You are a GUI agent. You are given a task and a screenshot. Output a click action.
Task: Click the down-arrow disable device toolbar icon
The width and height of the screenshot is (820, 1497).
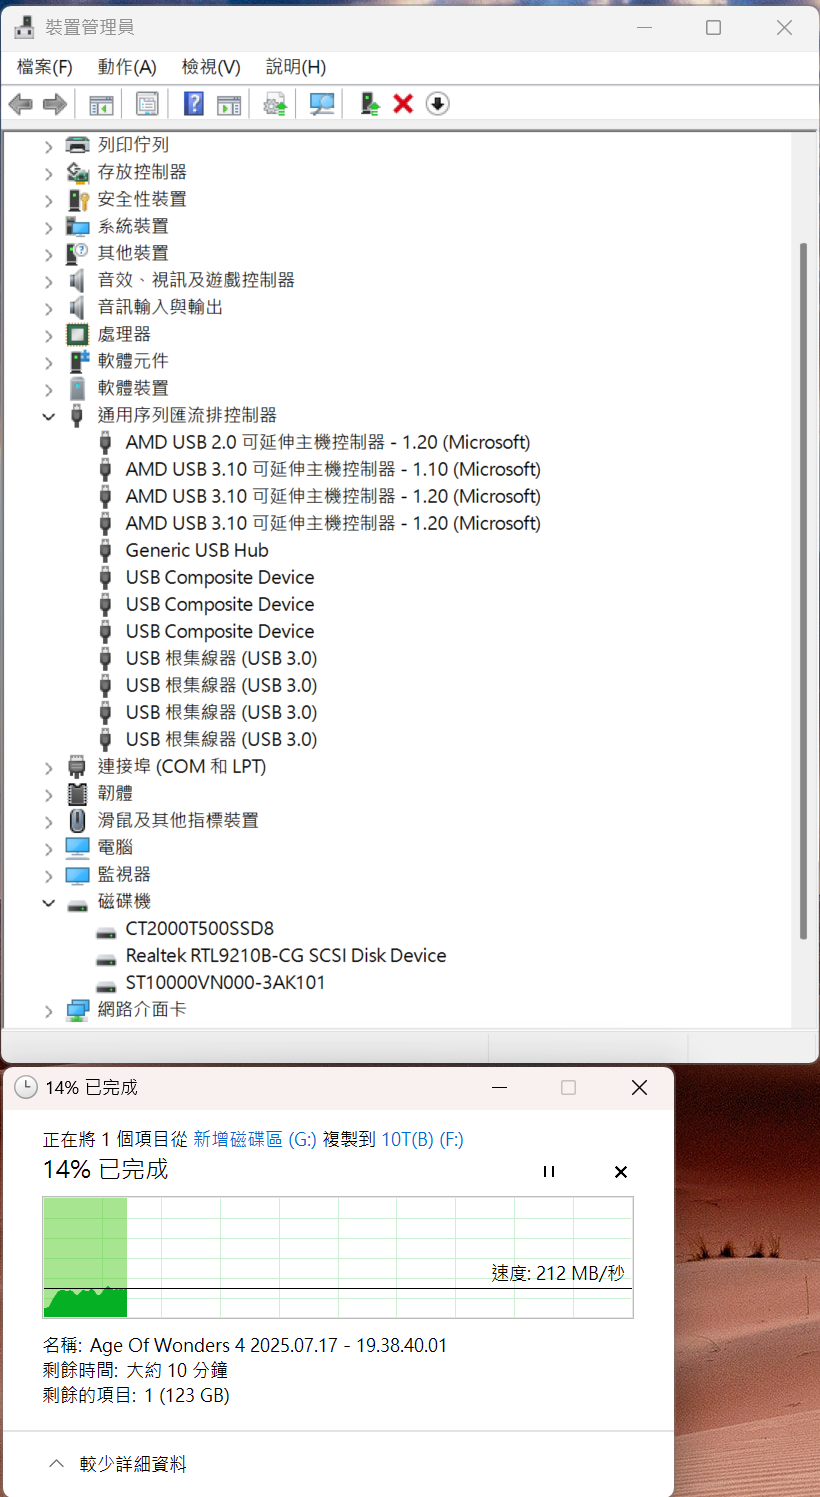pos(437,104)
